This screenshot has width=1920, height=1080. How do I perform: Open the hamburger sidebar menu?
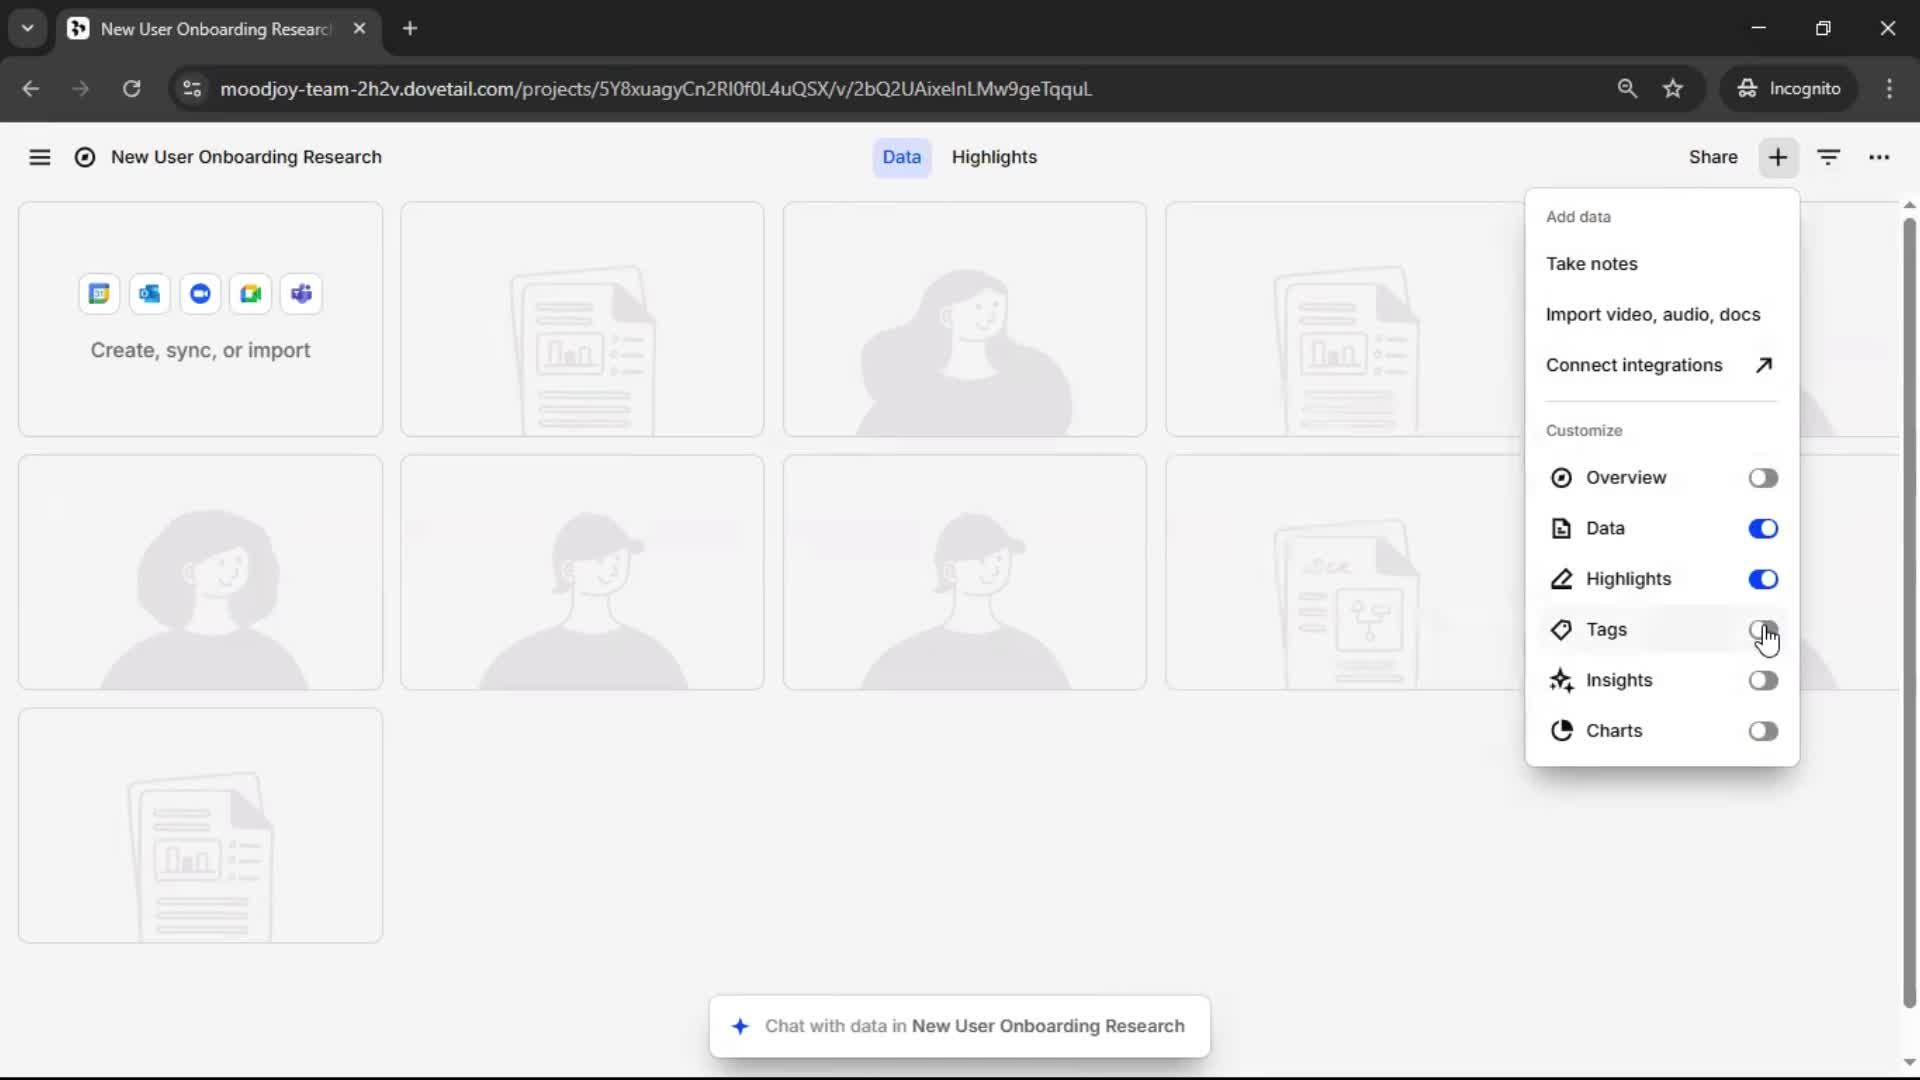39,157
